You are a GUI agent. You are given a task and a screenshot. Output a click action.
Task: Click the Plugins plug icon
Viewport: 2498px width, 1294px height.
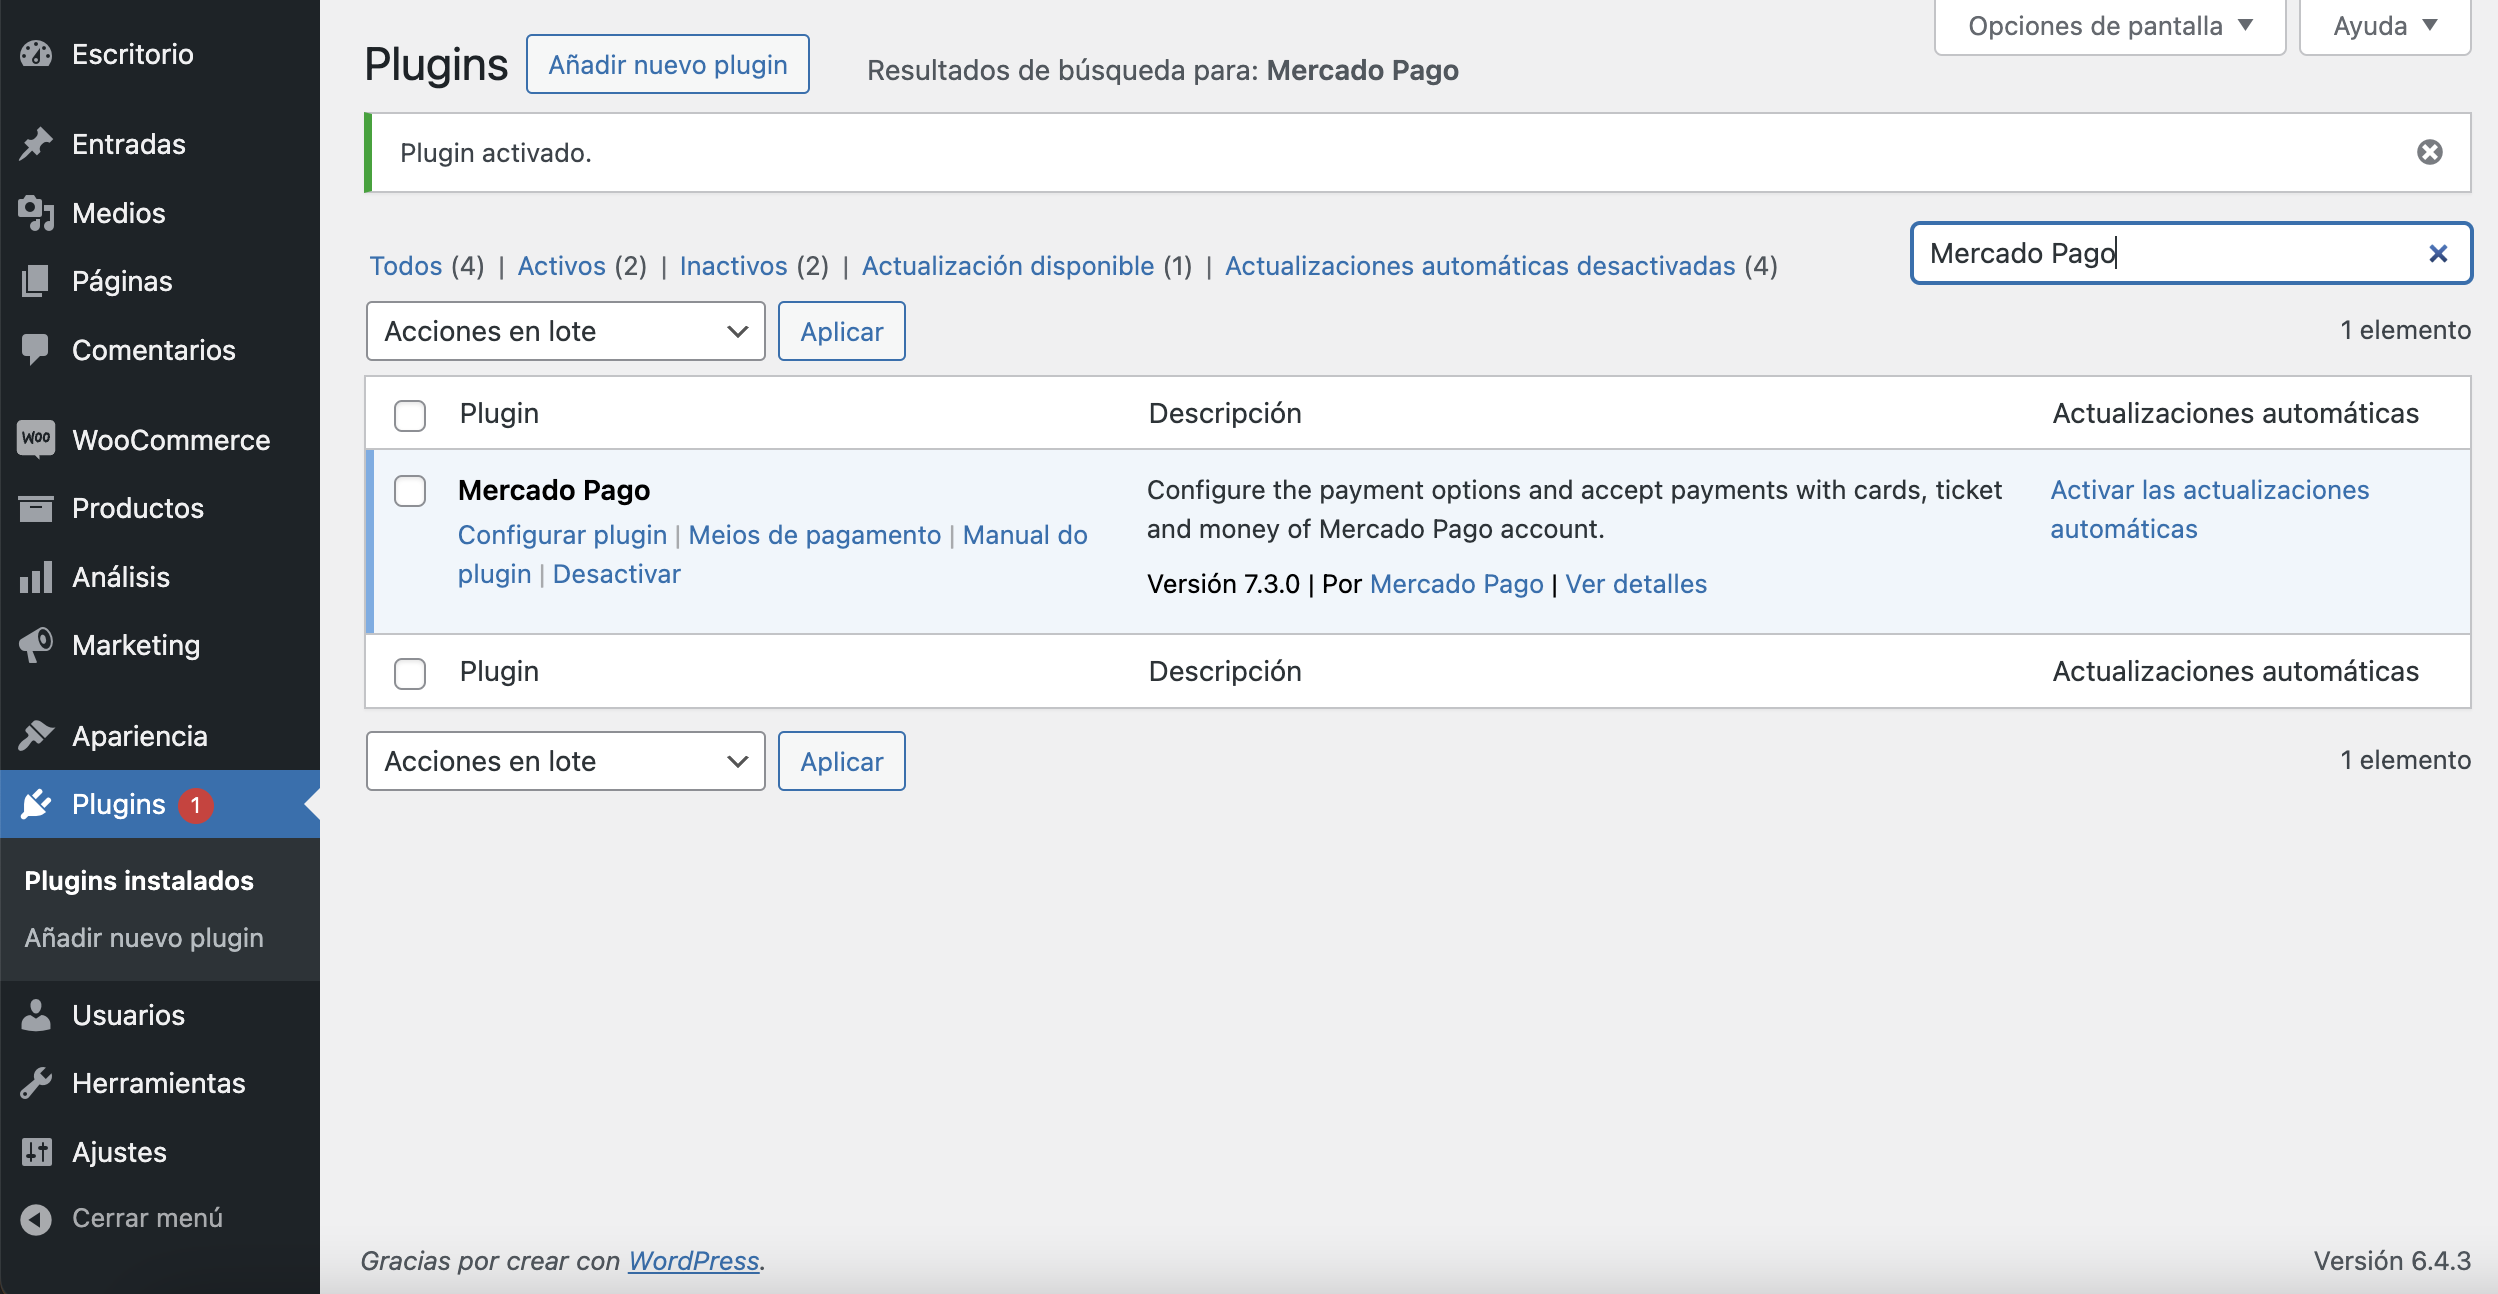tap(36, 804)
